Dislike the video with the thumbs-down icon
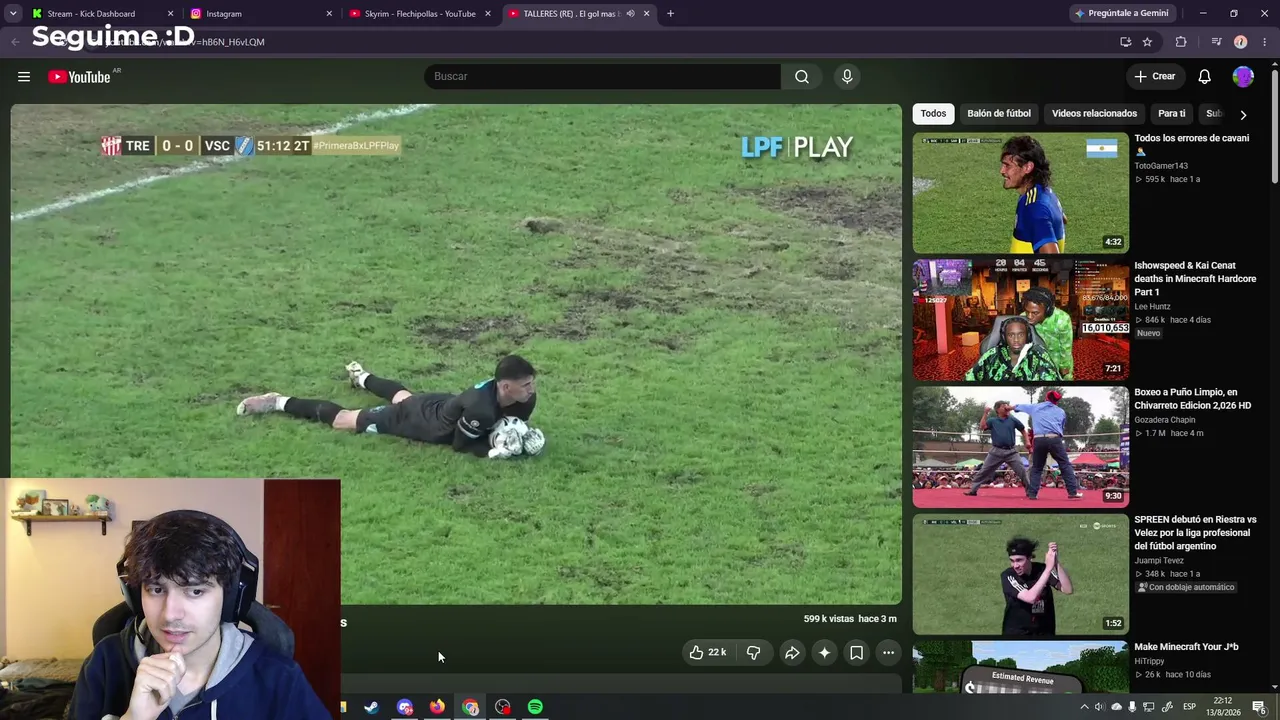This screenshot has height=720, width=1280. pos(754,653)
